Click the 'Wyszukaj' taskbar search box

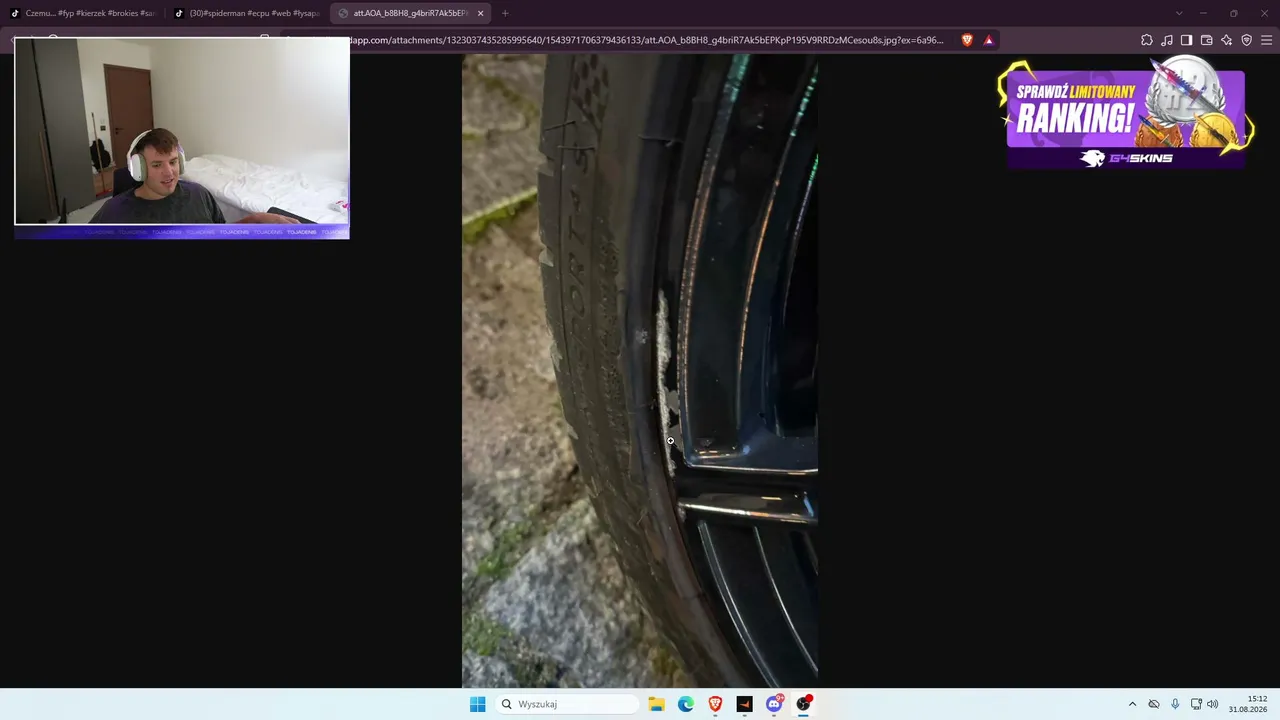568,704
